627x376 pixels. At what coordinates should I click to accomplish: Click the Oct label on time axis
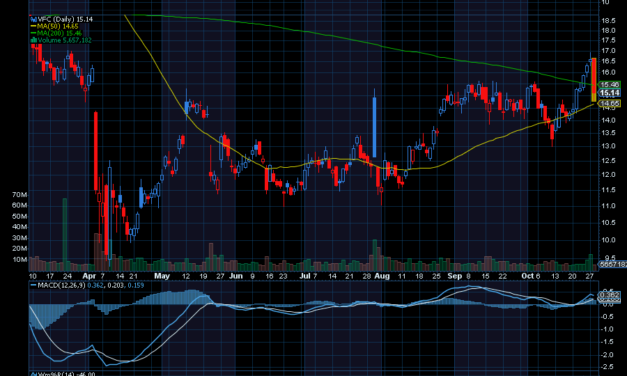point(527,276)
